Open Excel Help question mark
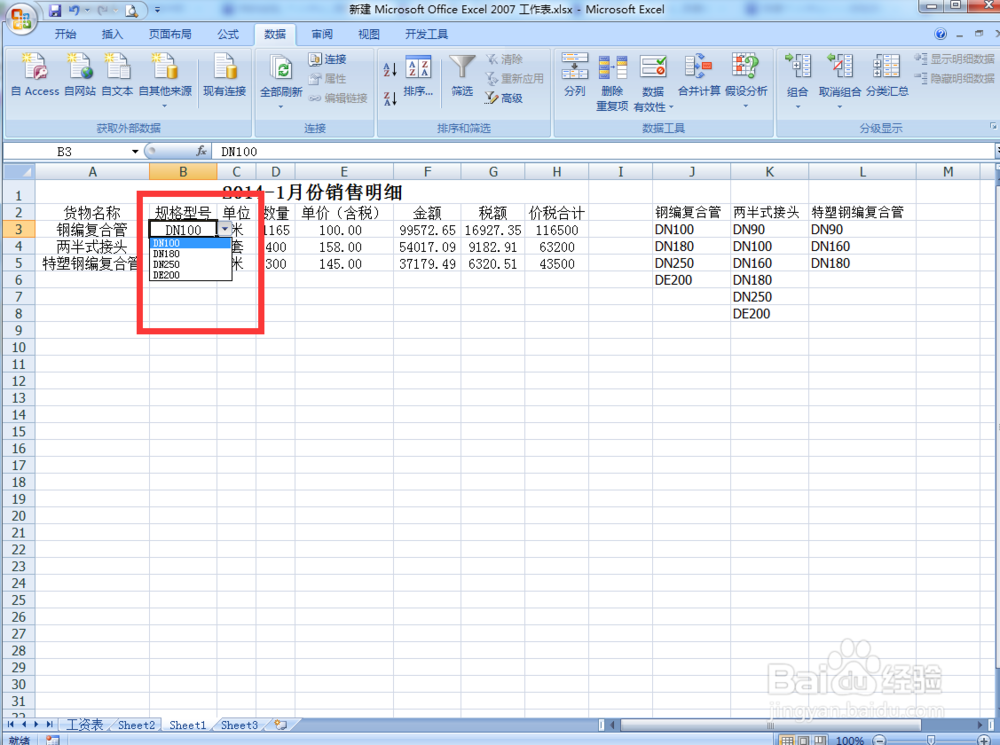This screenshot has width=1000, height=745. pos(940,34)
